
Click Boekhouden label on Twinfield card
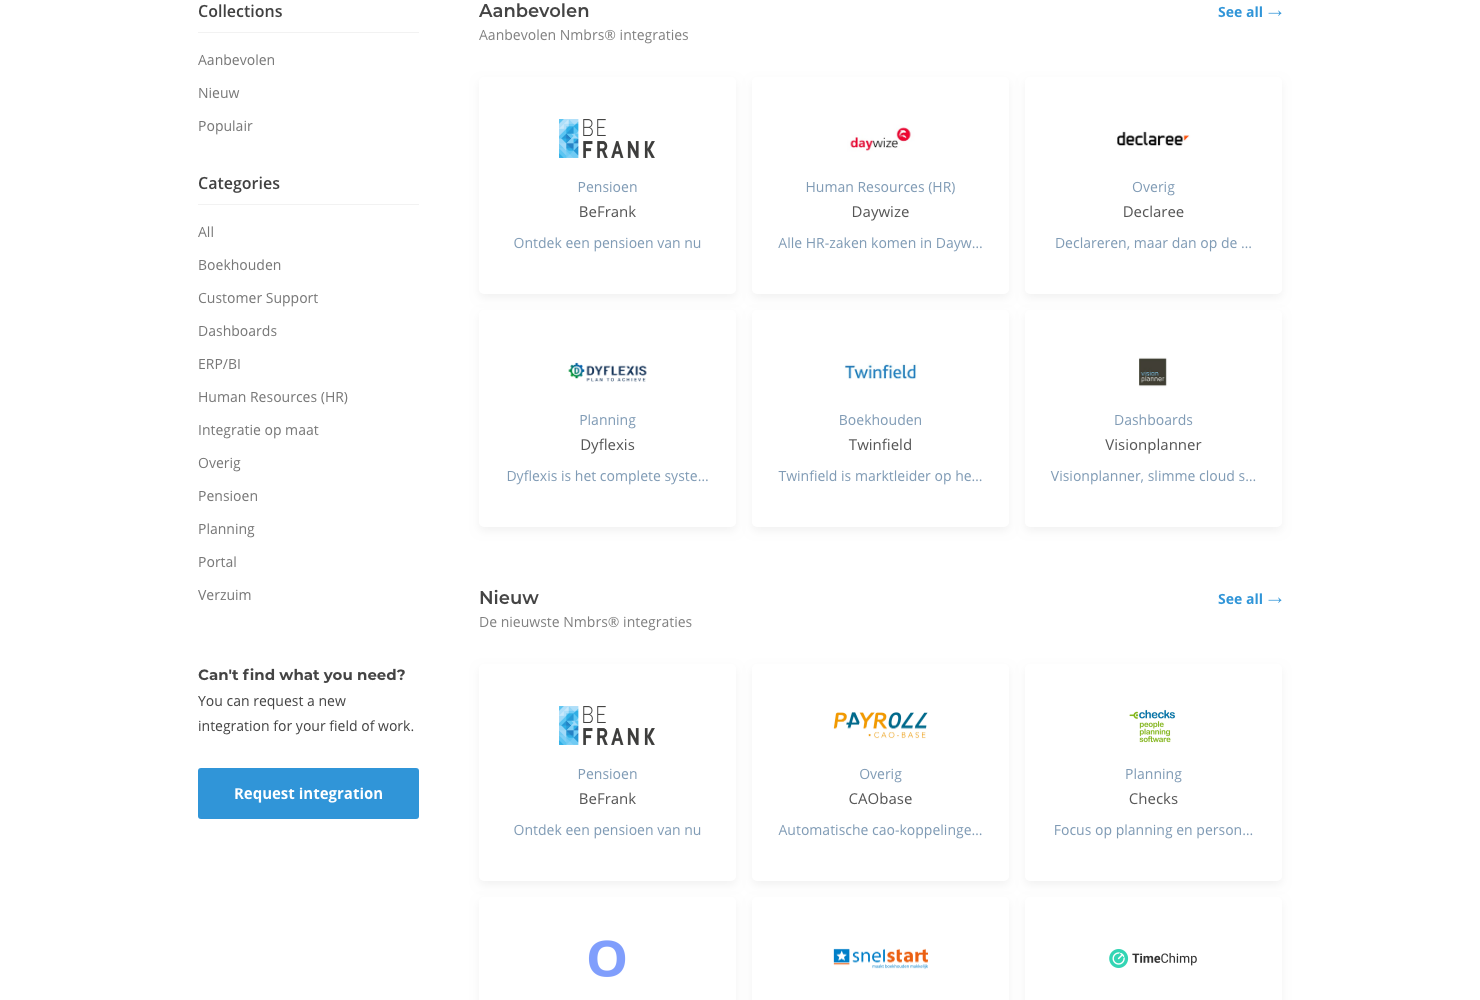[880, 420]
